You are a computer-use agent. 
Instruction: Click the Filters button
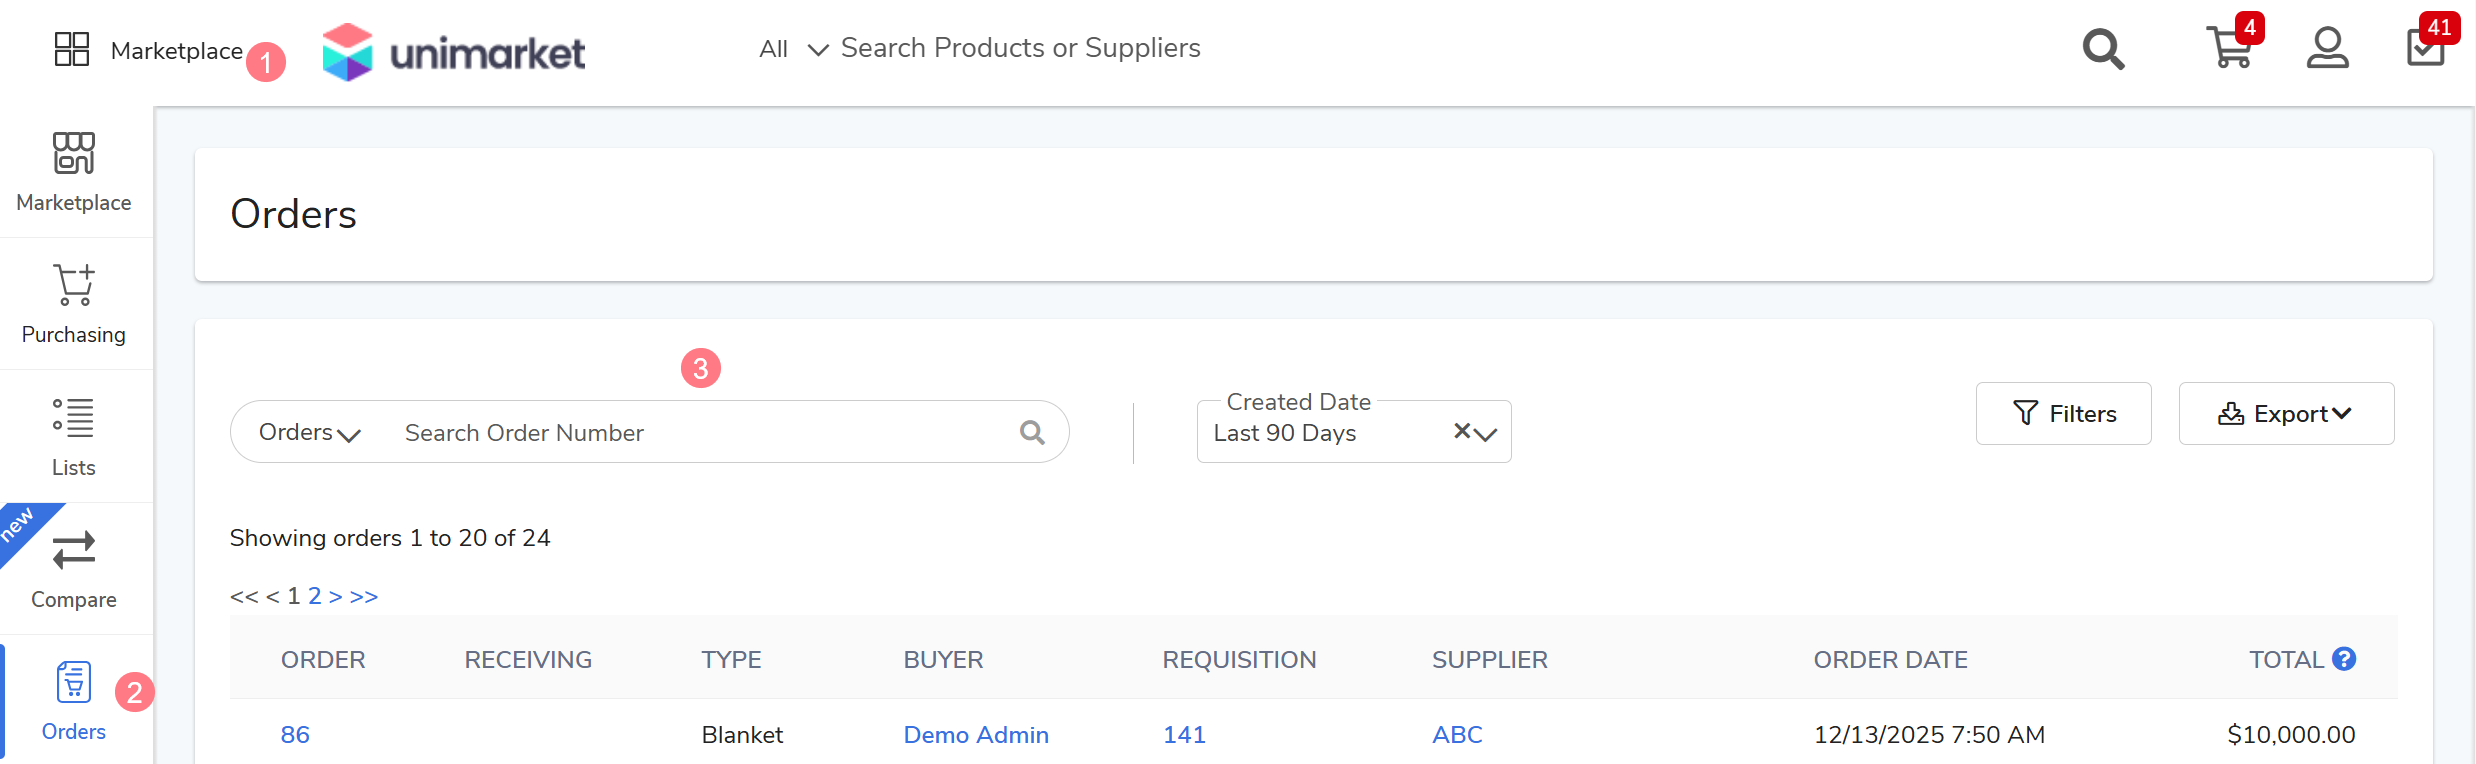[2063, 414]
